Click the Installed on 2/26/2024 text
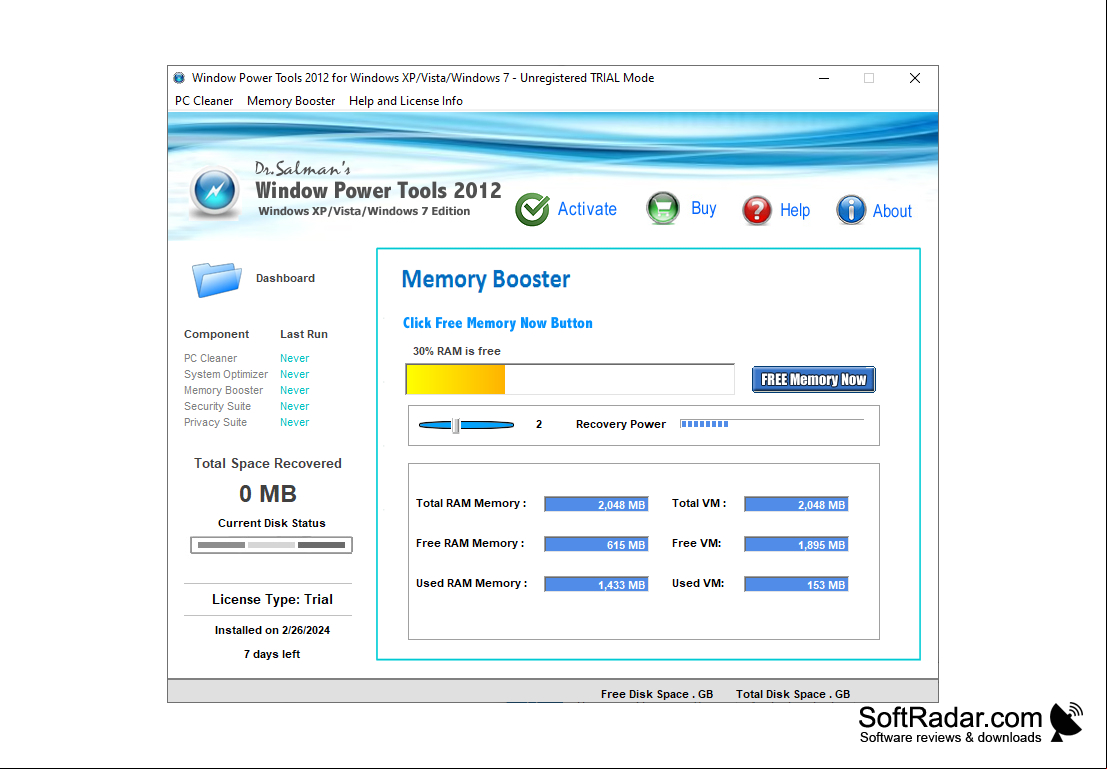Viewport: 1107px width, 769px height. (x=273, y=630)
